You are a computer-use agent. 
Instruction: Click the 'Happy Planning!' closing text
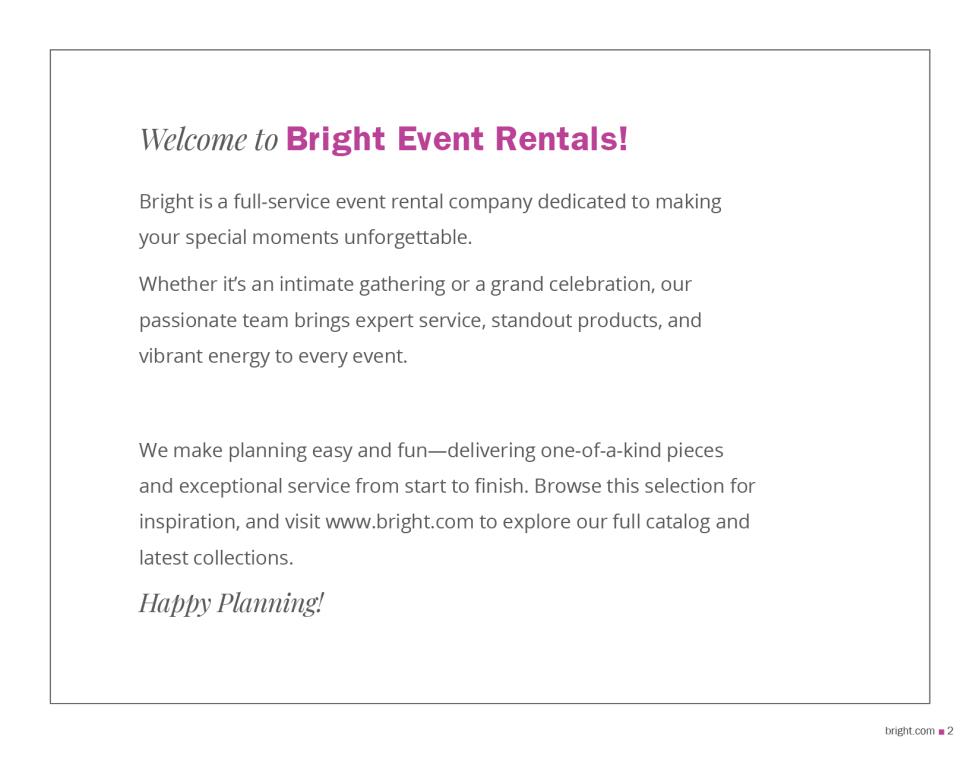pos(231,603)
